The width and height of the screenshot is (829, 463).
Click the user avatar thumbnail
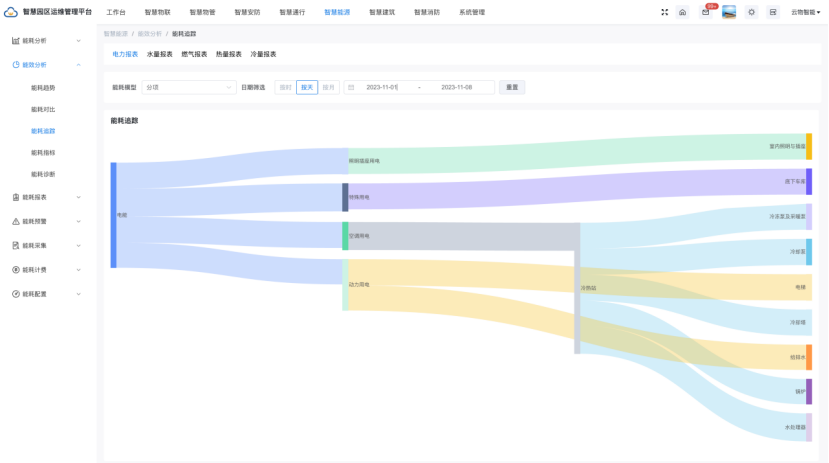(x=729, y=12)
